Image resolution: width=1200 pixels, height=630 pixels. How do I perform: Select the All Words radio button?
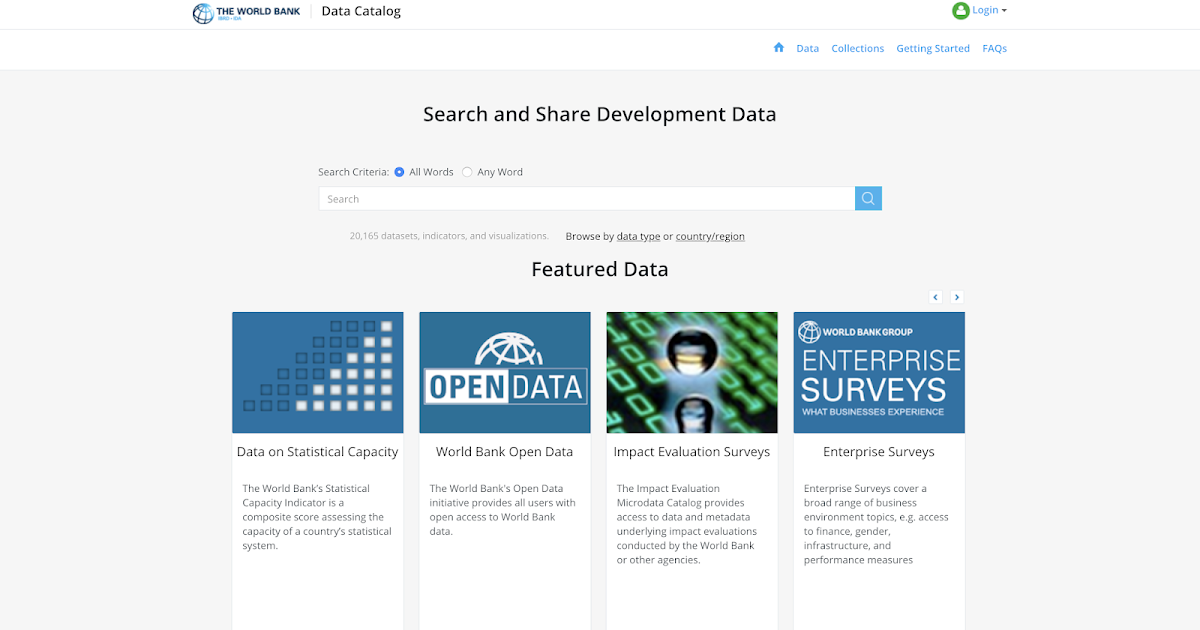[x=398, y=172]
